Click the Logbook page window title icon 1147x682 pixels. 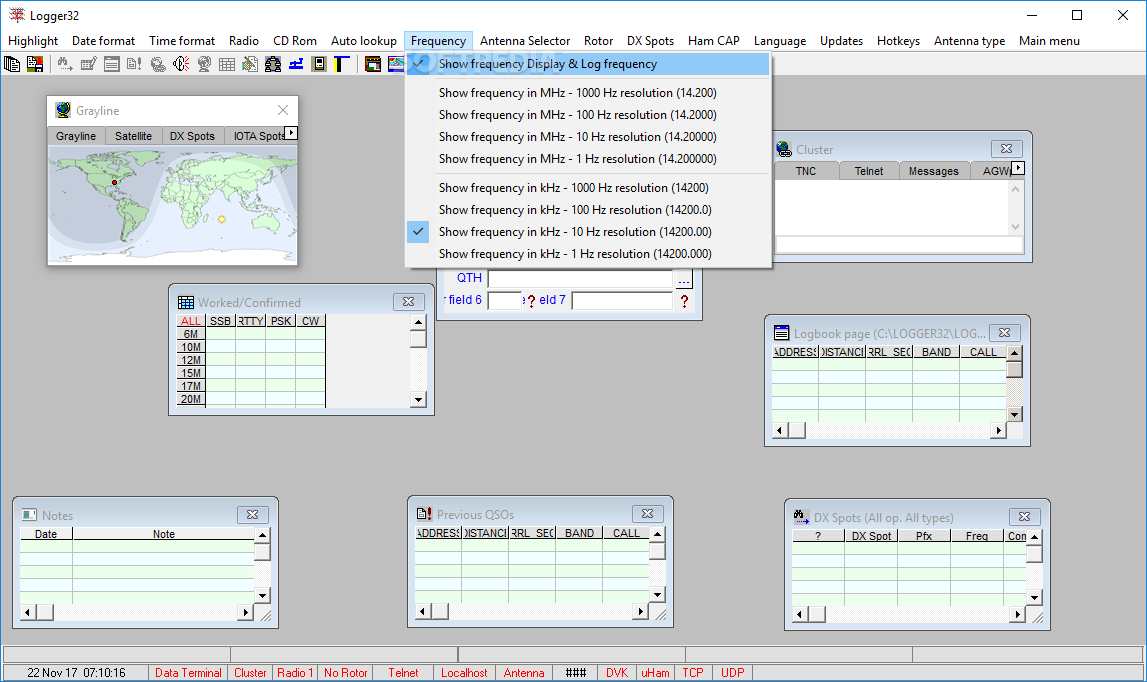click(x=781, y=333)
